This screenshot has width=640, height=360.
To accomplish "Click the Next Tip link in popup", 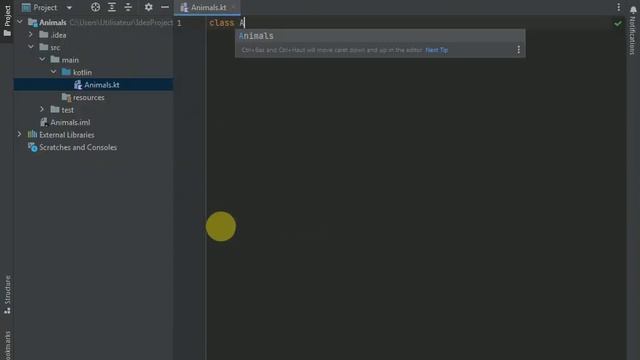I will [437, 50].
